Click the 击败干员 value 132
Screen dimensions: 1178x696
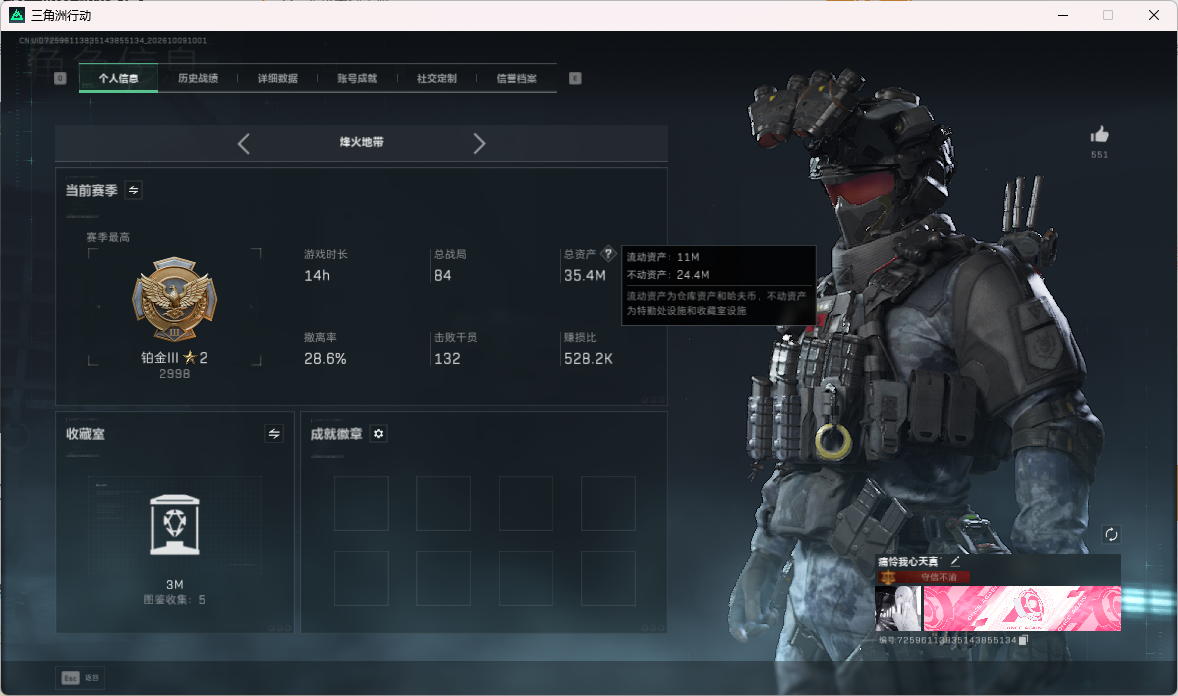pyautogui.click(x=447, y=359)
